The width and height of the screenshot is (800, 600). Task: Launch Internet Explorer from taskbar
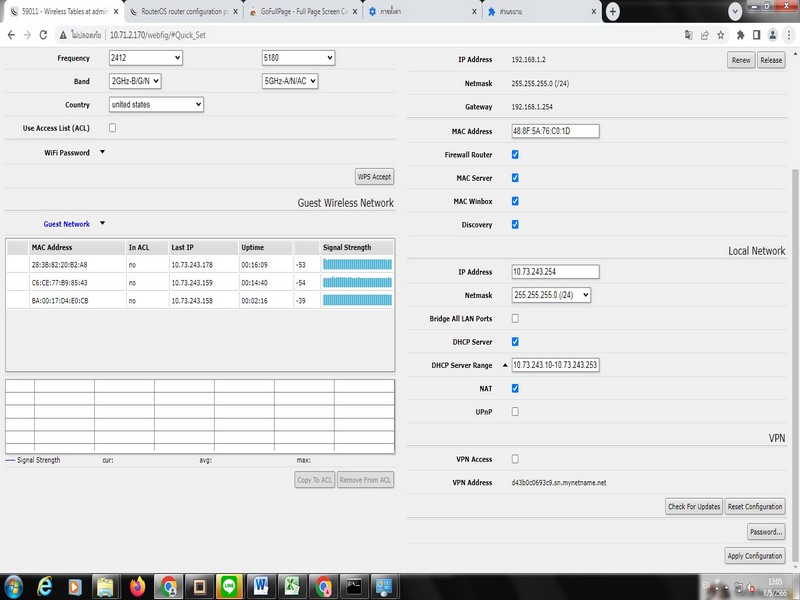coord(44,587)
